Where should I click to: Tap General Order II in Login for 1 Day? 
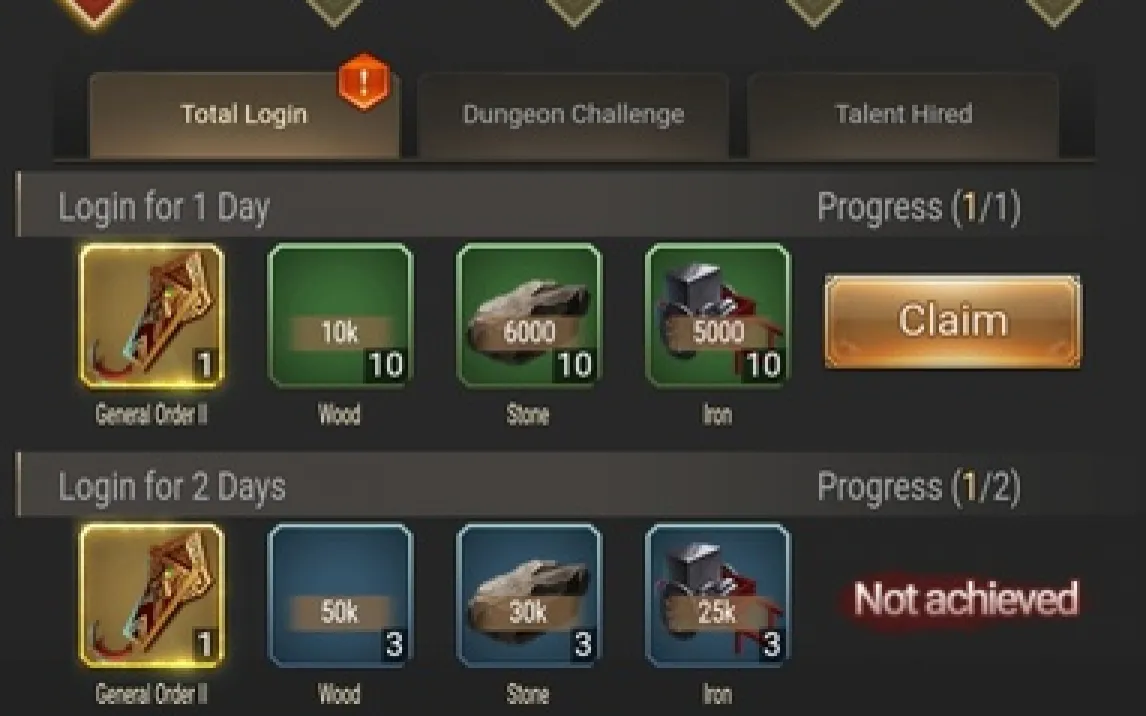coord(151,316)
